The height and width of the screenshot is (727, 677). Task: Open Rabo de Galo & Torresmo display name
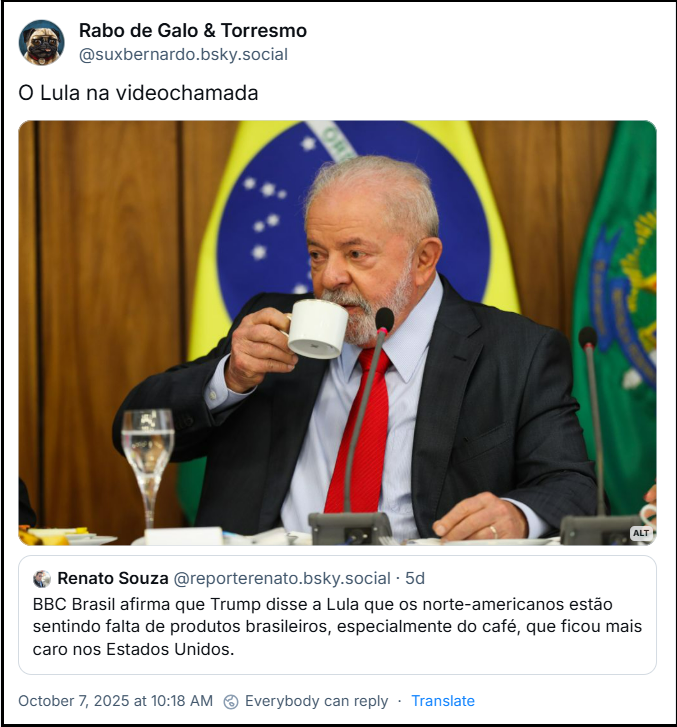click(192, 31)
